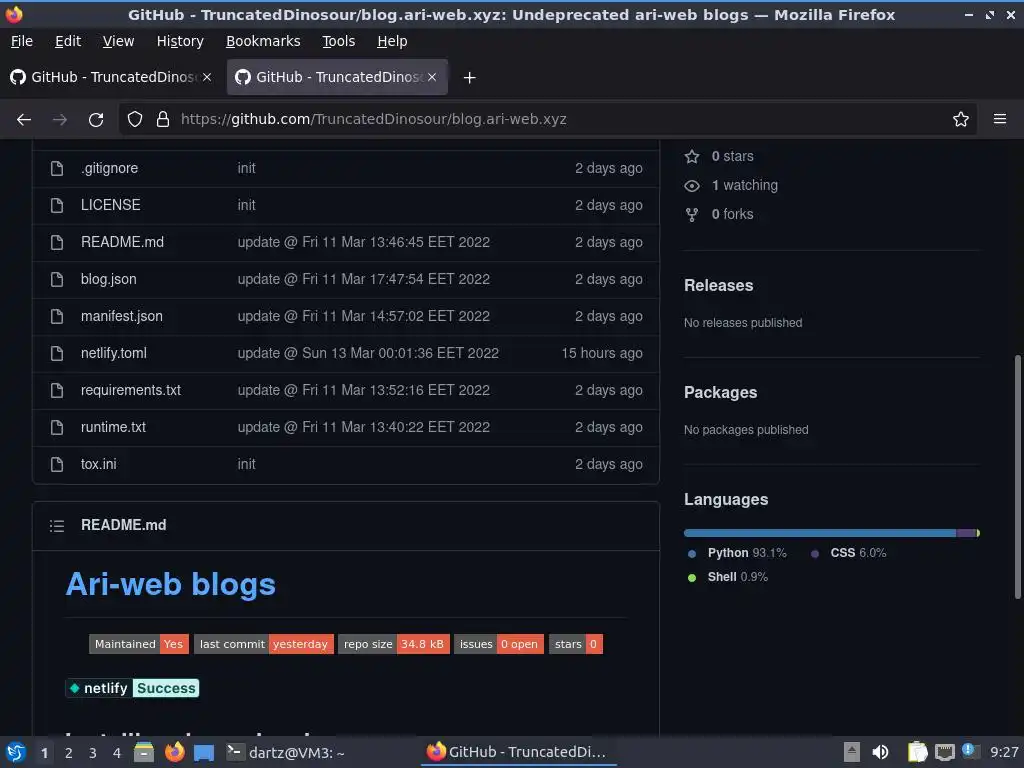Open the Edit menu
Image resolution: width=1024 pixels, height=768 pixels.
point(68,41)
